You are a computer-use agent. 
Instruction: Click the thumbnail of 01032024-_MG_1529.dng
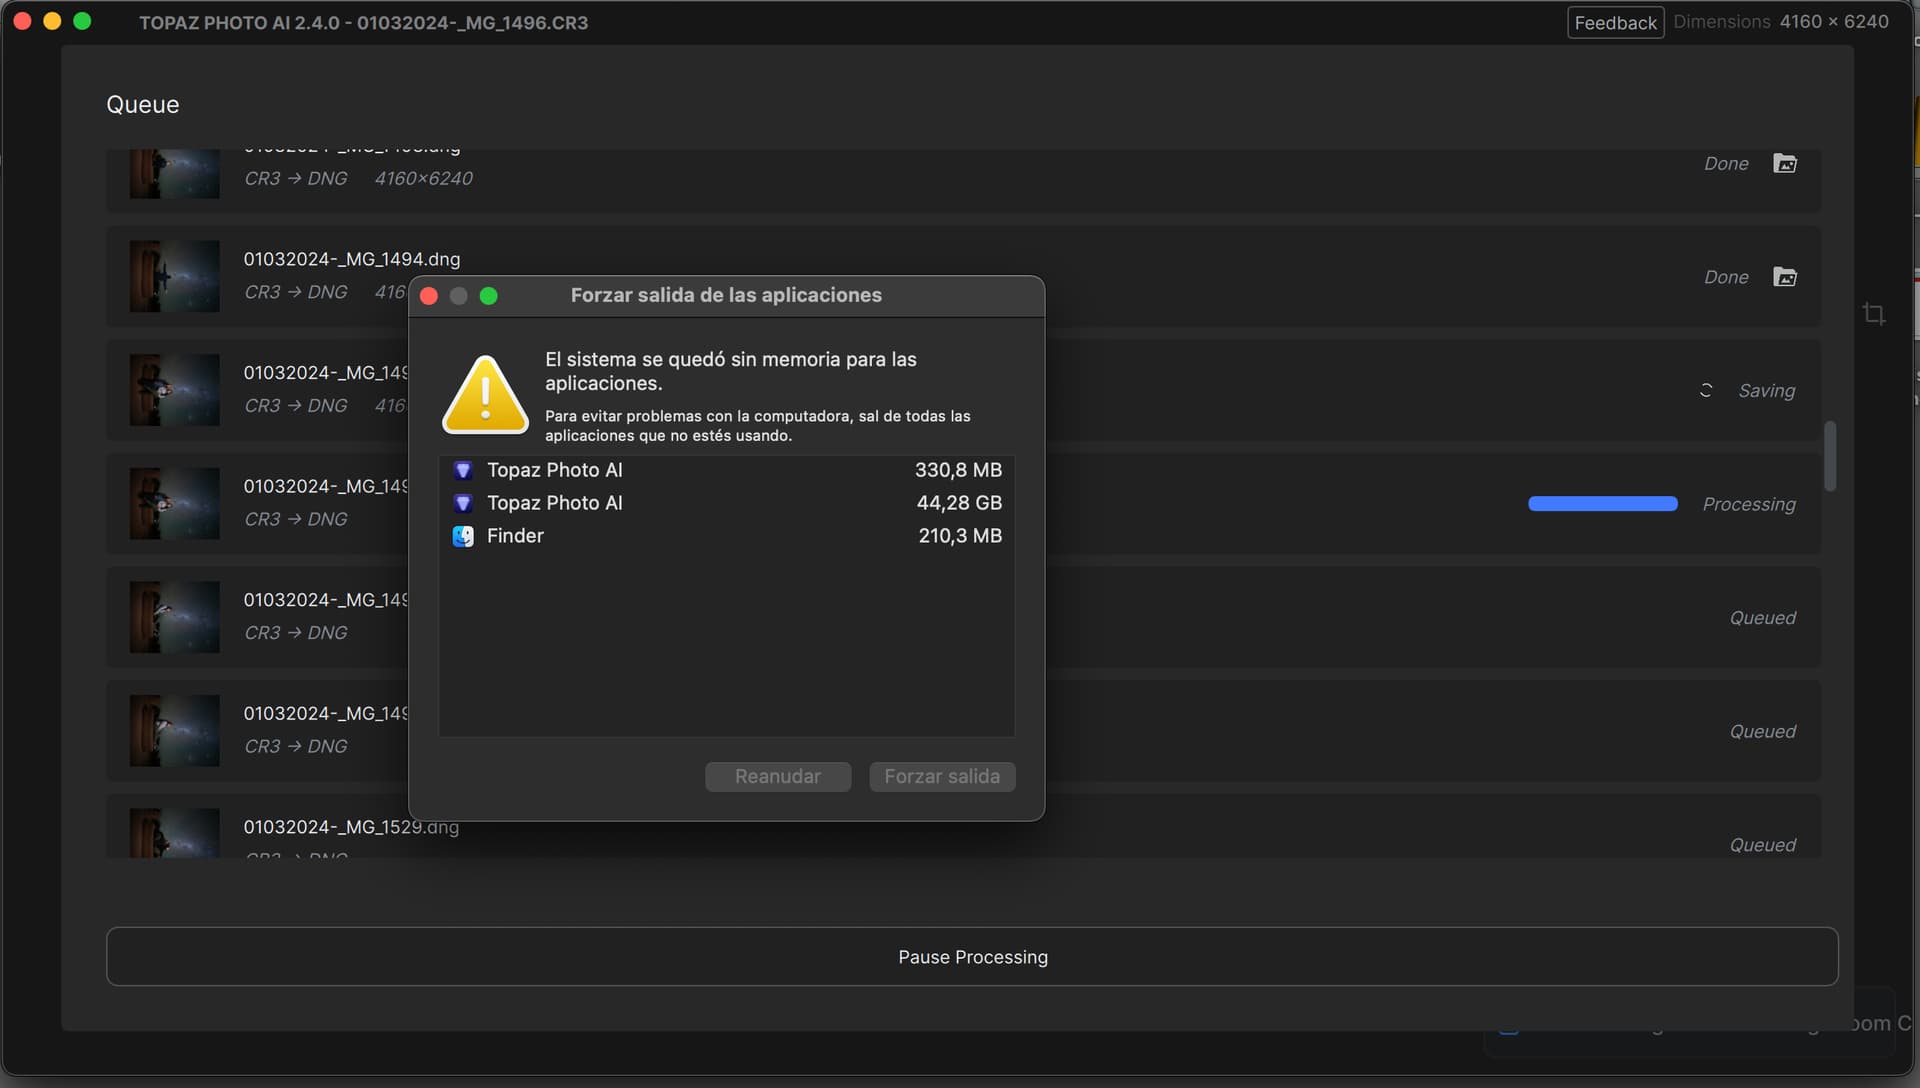[173, 831]
